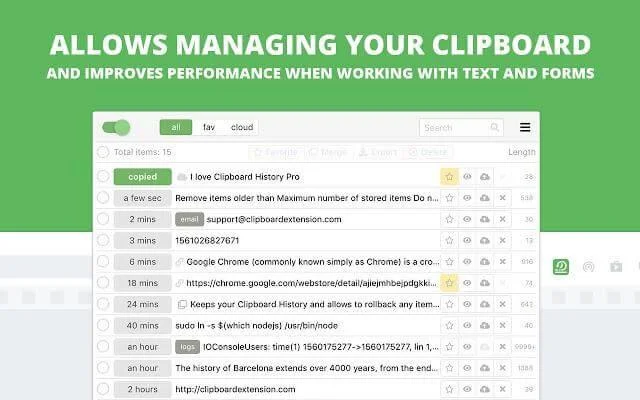Focus the Search input field
This screenshot has width=640, height=400.
[455, 128]
